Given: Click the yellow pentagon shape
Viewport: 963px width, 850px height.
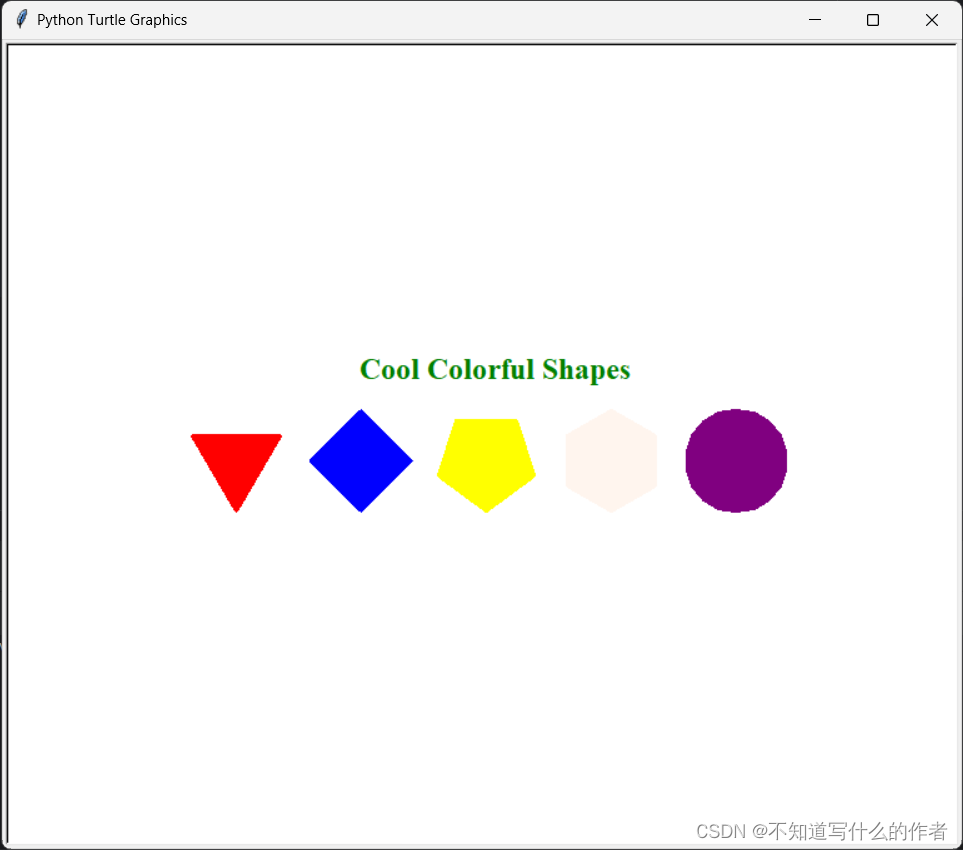Looking at the screenshot, I should coord(486,464).
